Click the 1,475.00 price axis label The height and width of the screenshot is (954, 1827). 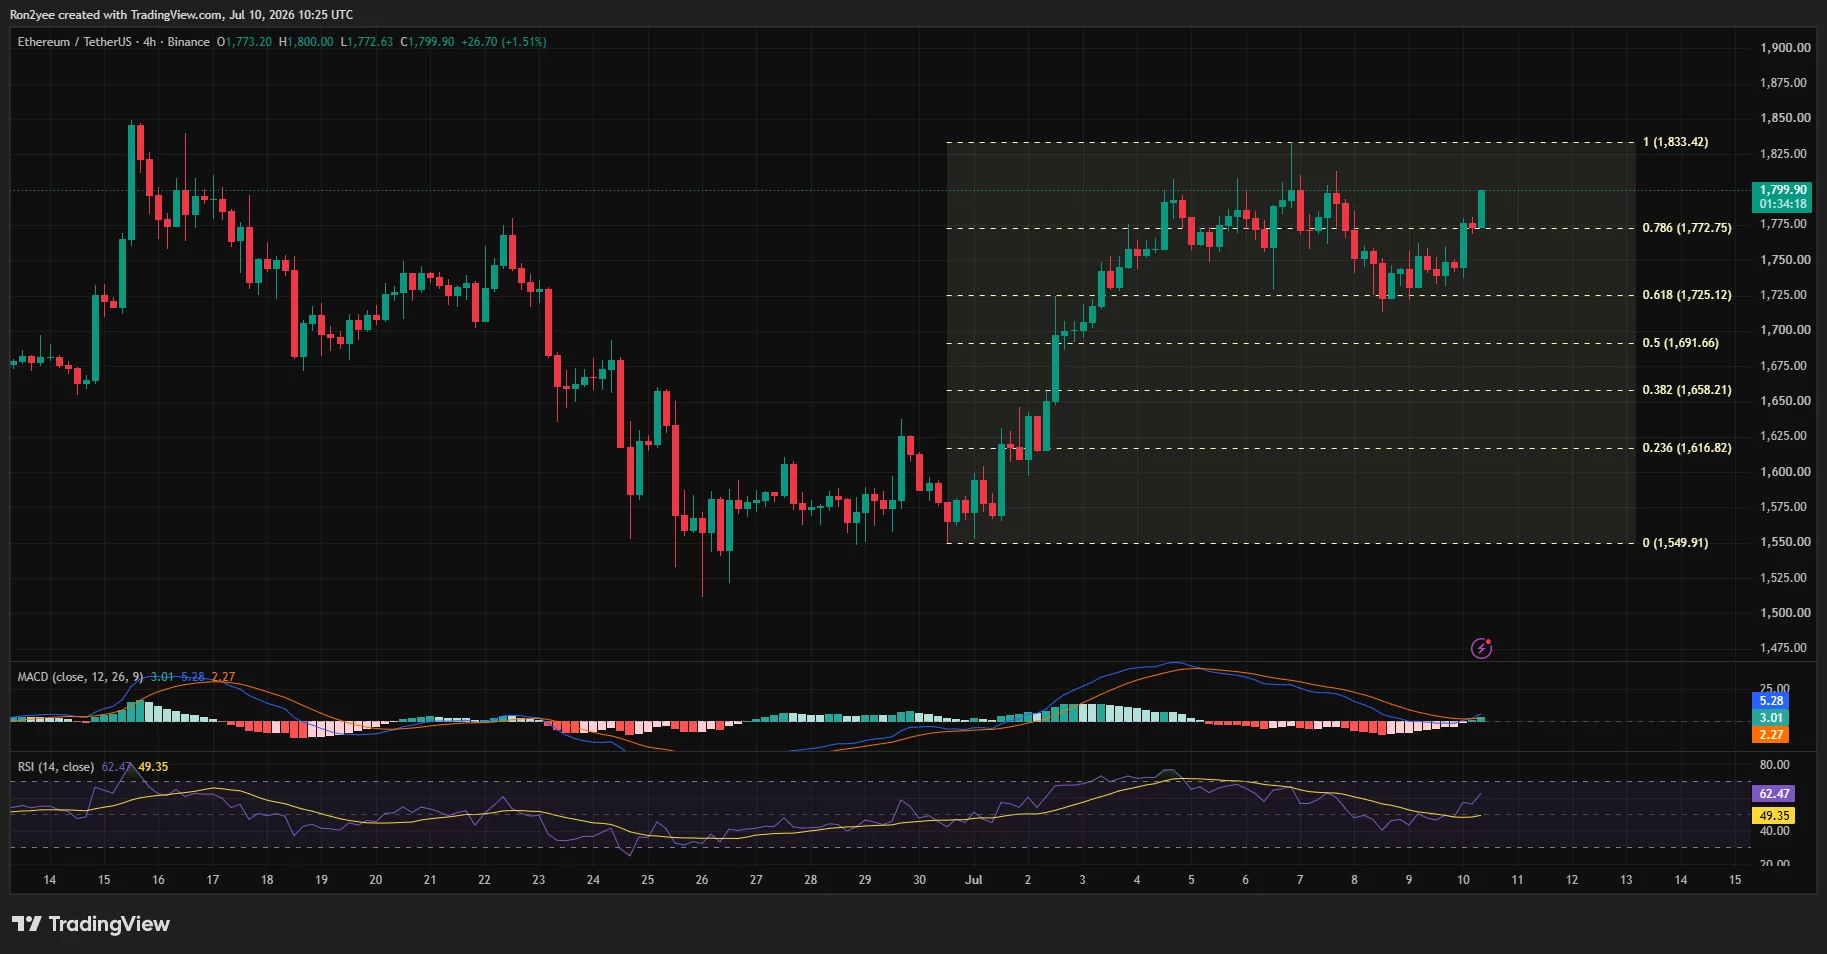pyautogui.click(x=1785, y=648)
